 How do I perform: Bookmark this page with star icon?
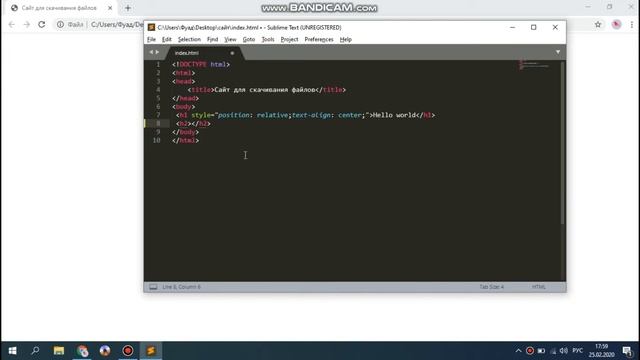(598, 25)
